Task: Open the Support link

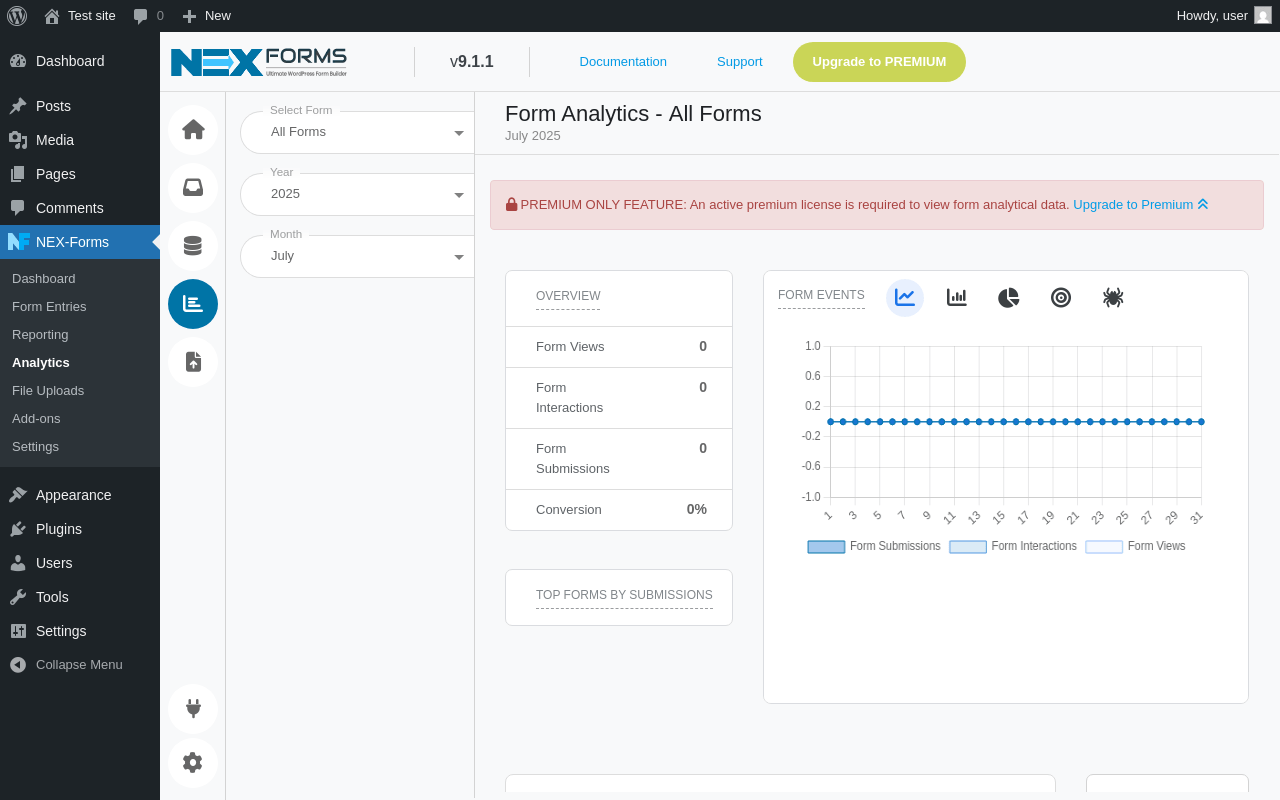Action: pos(740,62)
